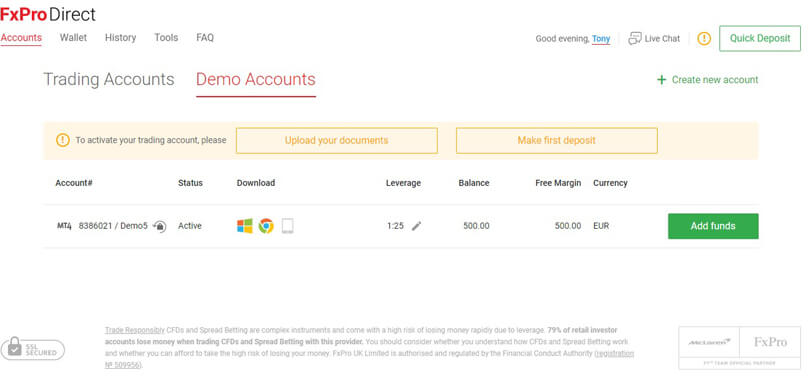Open the Trade Responsibly link
The image size is (810, 392).
click(x=135, y=330)
